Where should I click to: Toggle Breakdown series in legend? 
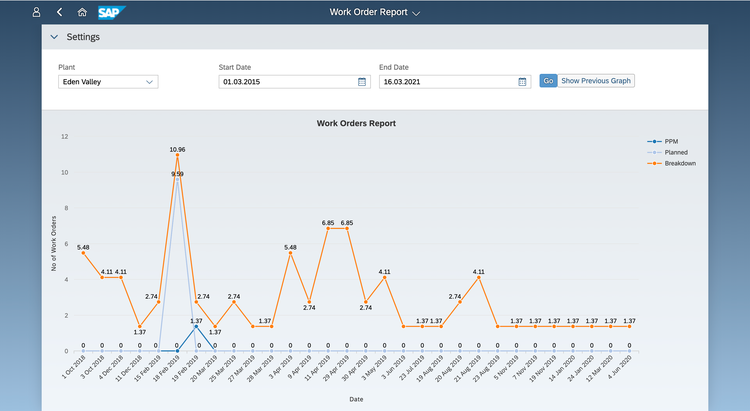pyautogui.click(x=672, y=164)
